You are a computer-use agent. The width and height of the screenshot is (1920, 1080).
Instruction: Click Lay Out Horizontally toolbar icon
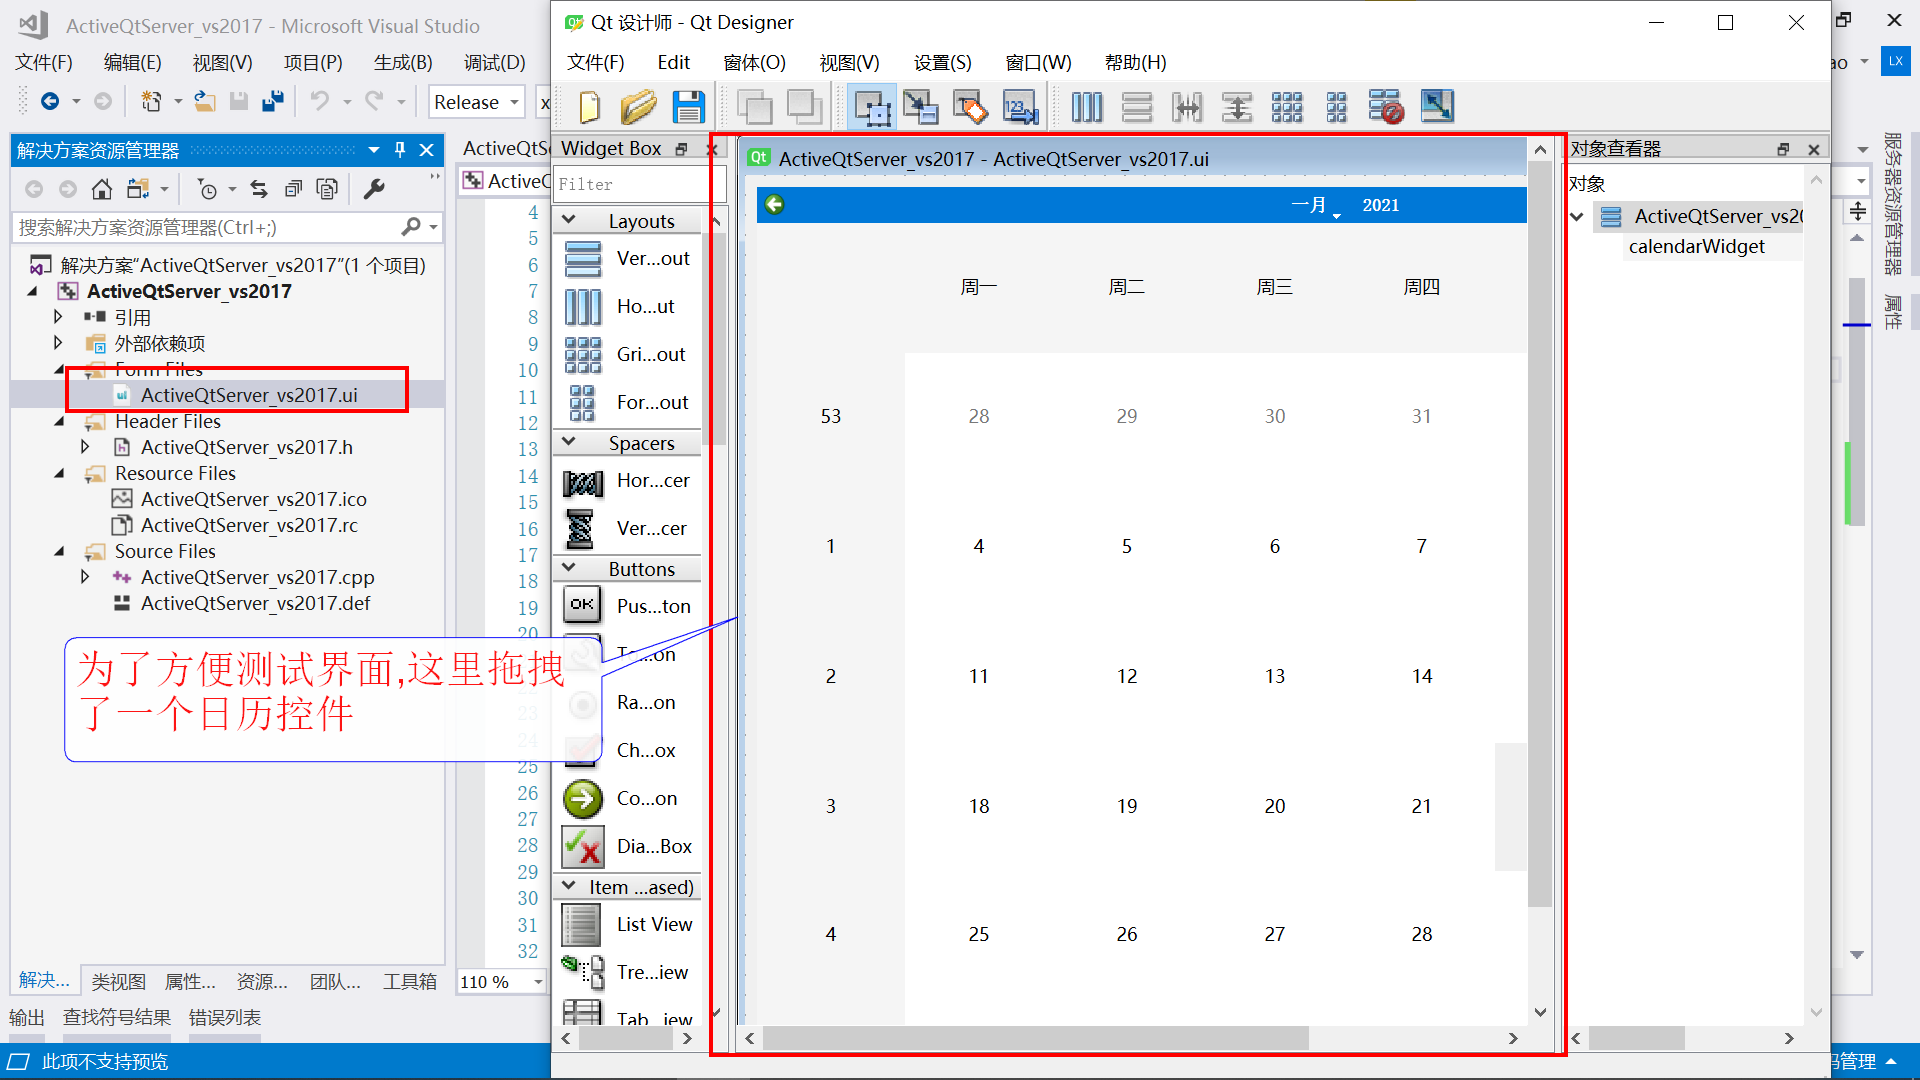1086,107
